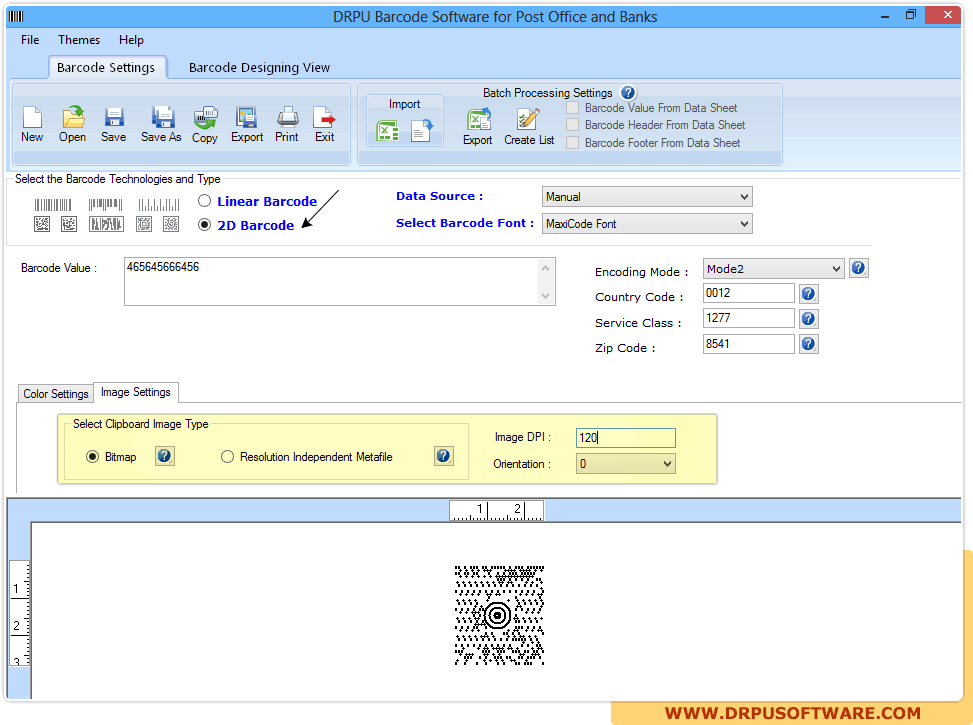Switch to Color Settings tab

pos(56,394)
